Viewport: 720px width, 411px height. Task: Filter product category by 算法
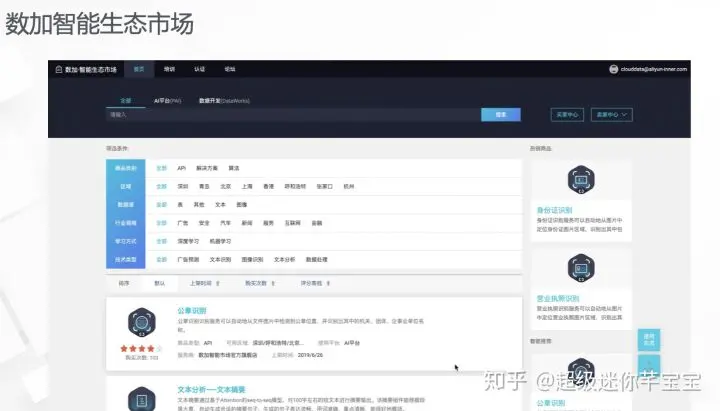coord(234,168)
